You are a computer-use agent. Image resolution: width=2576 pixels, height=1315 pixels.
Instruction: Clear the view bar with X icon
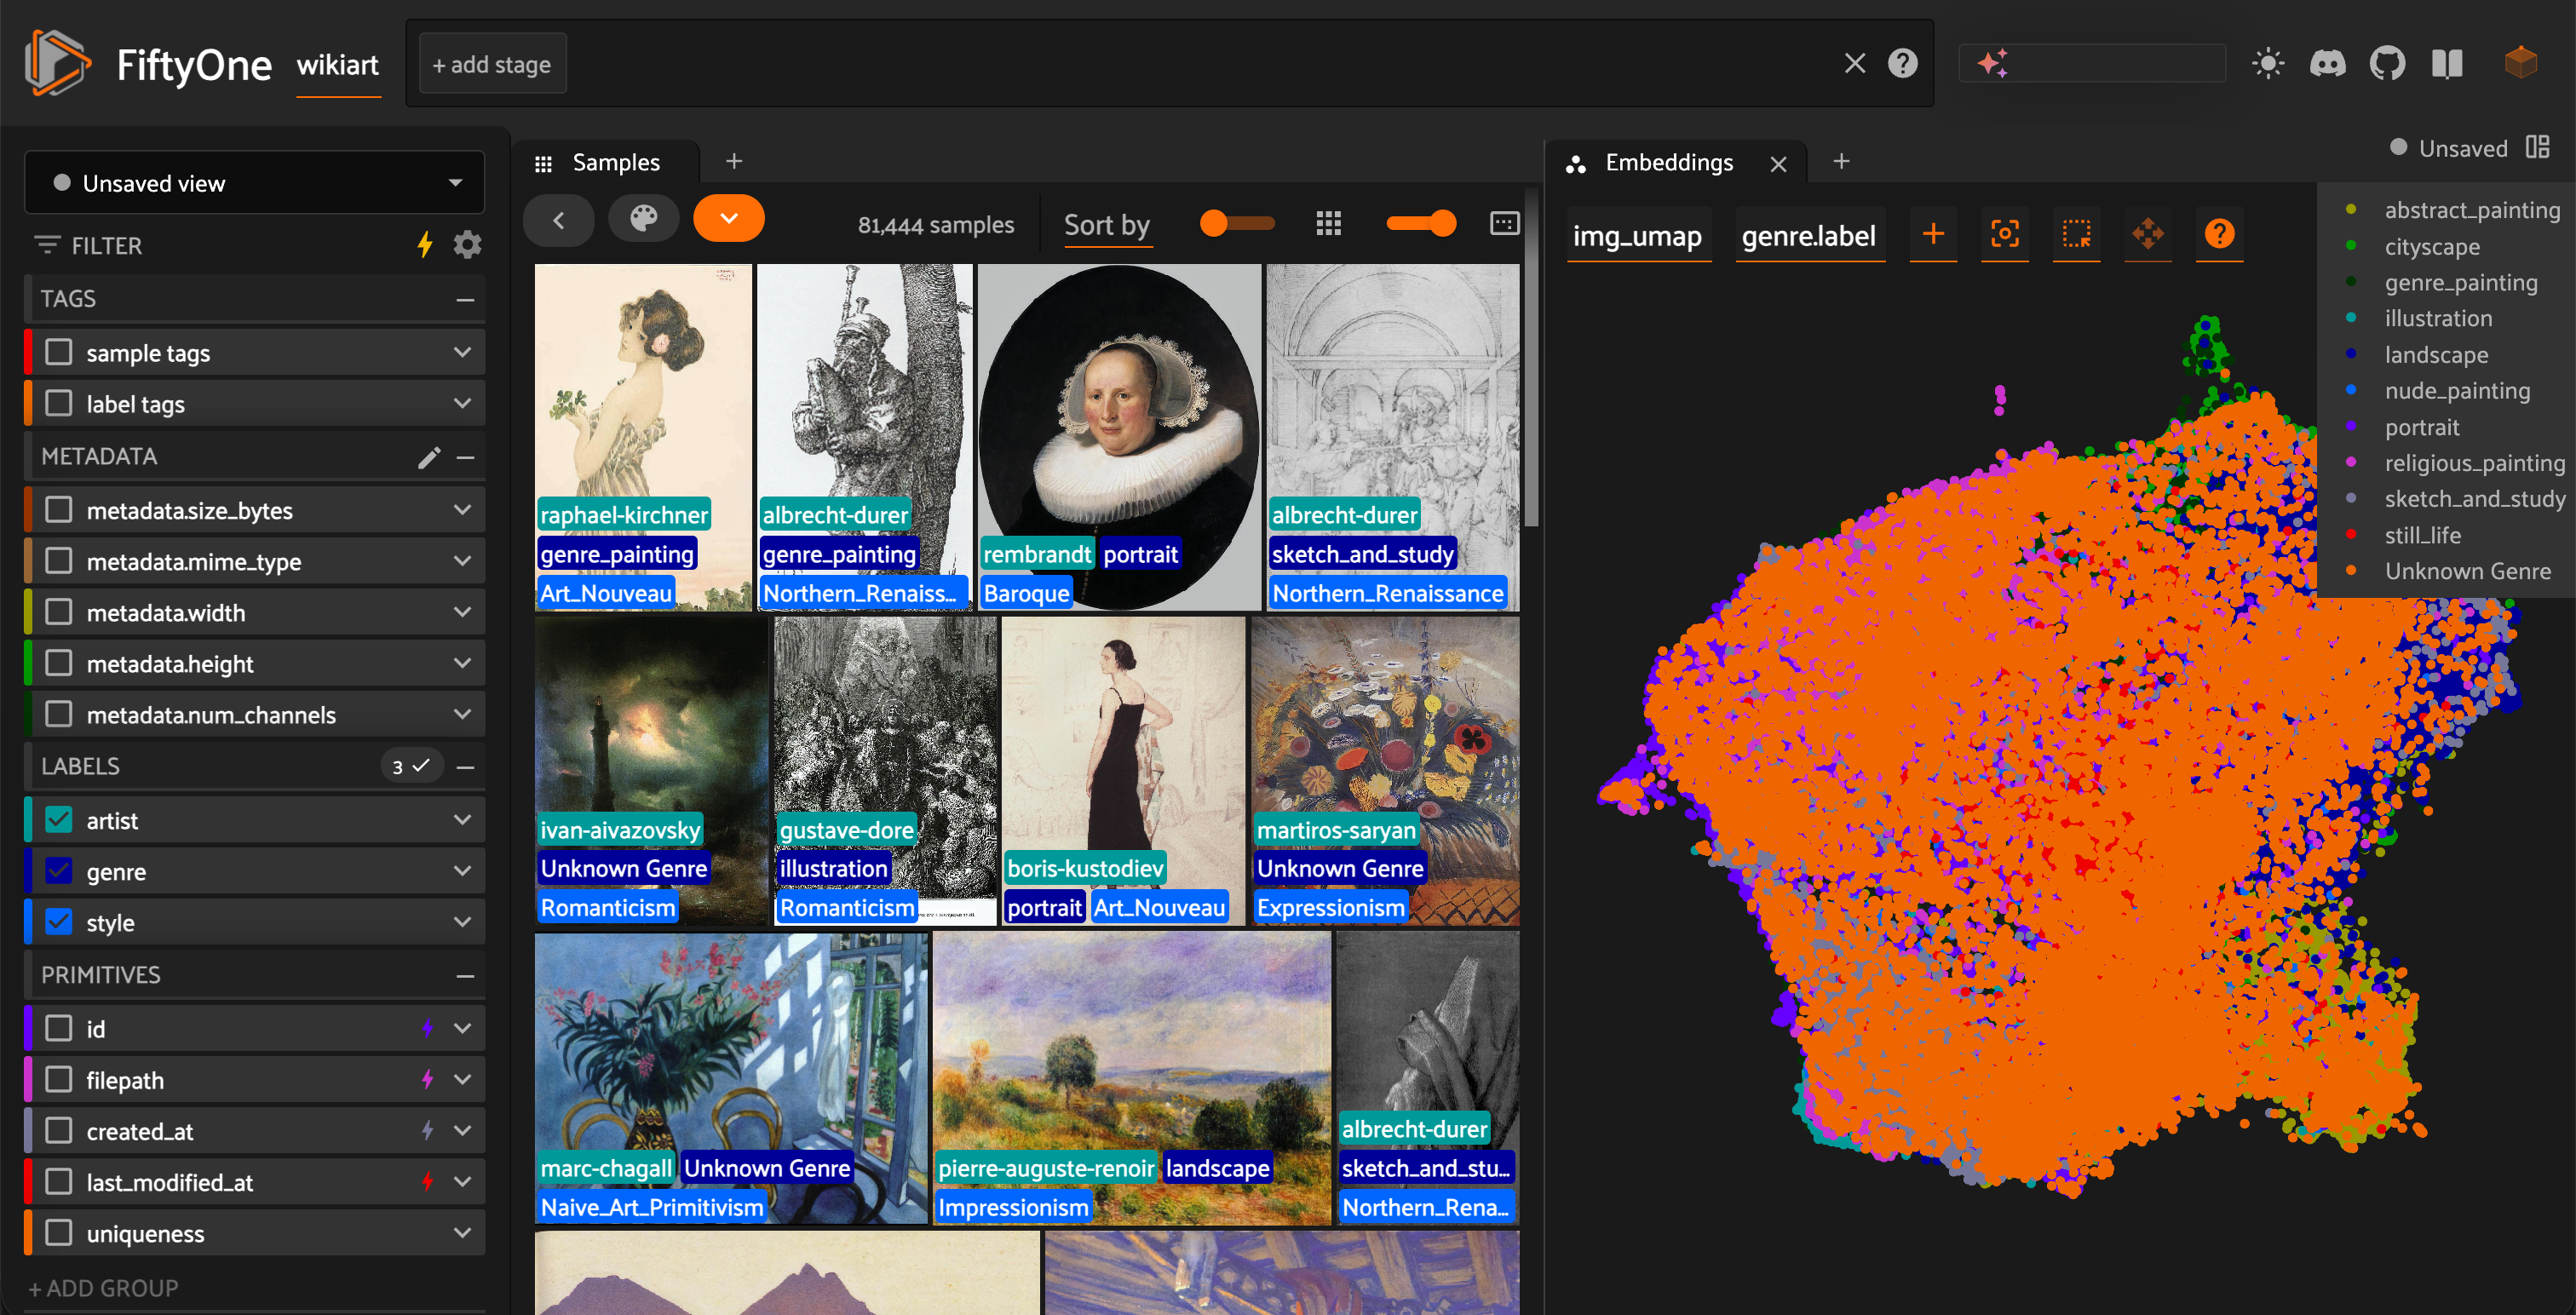[1854, 64]
